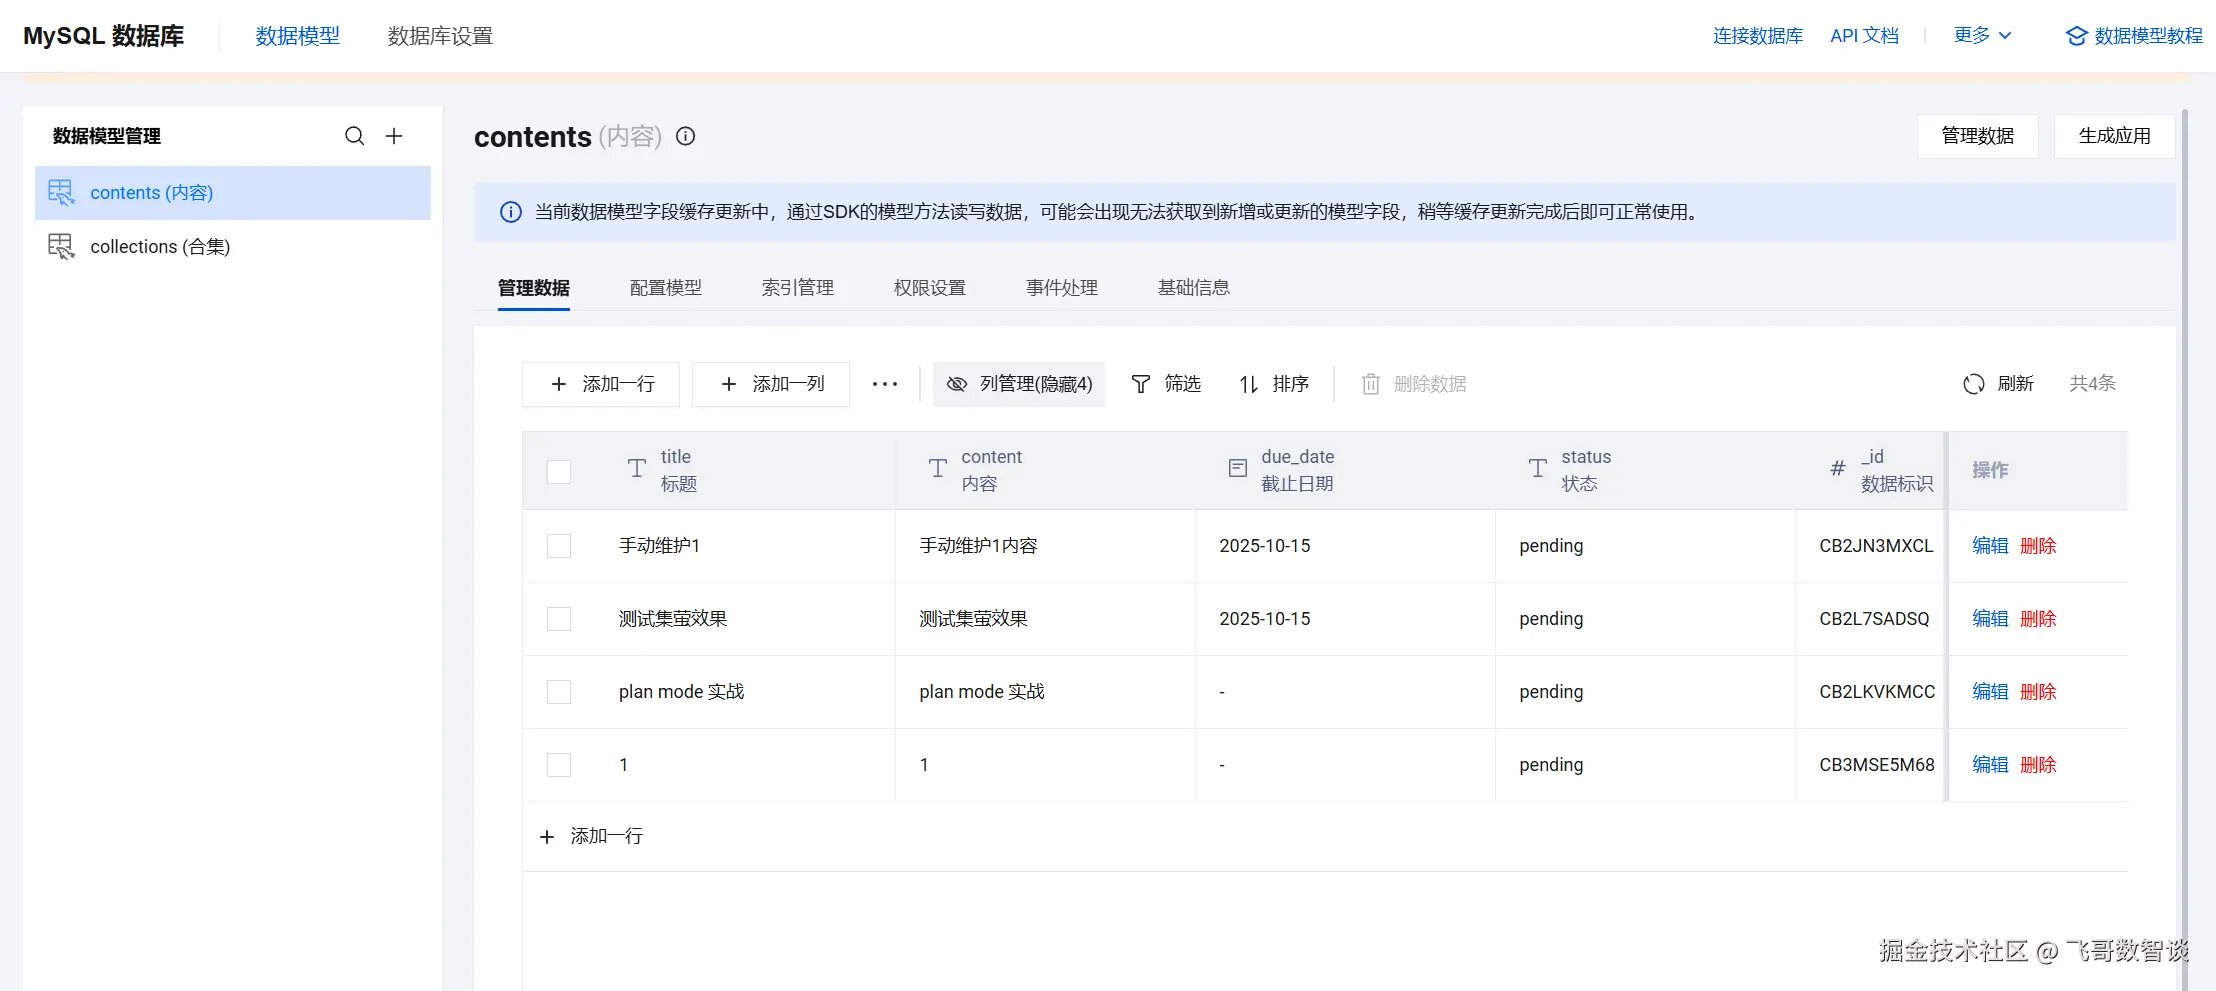Screen dimensions: 2216x991
Task: Click the info icon next to contents title
Action: pyautogui.click(x=685, y=136)
